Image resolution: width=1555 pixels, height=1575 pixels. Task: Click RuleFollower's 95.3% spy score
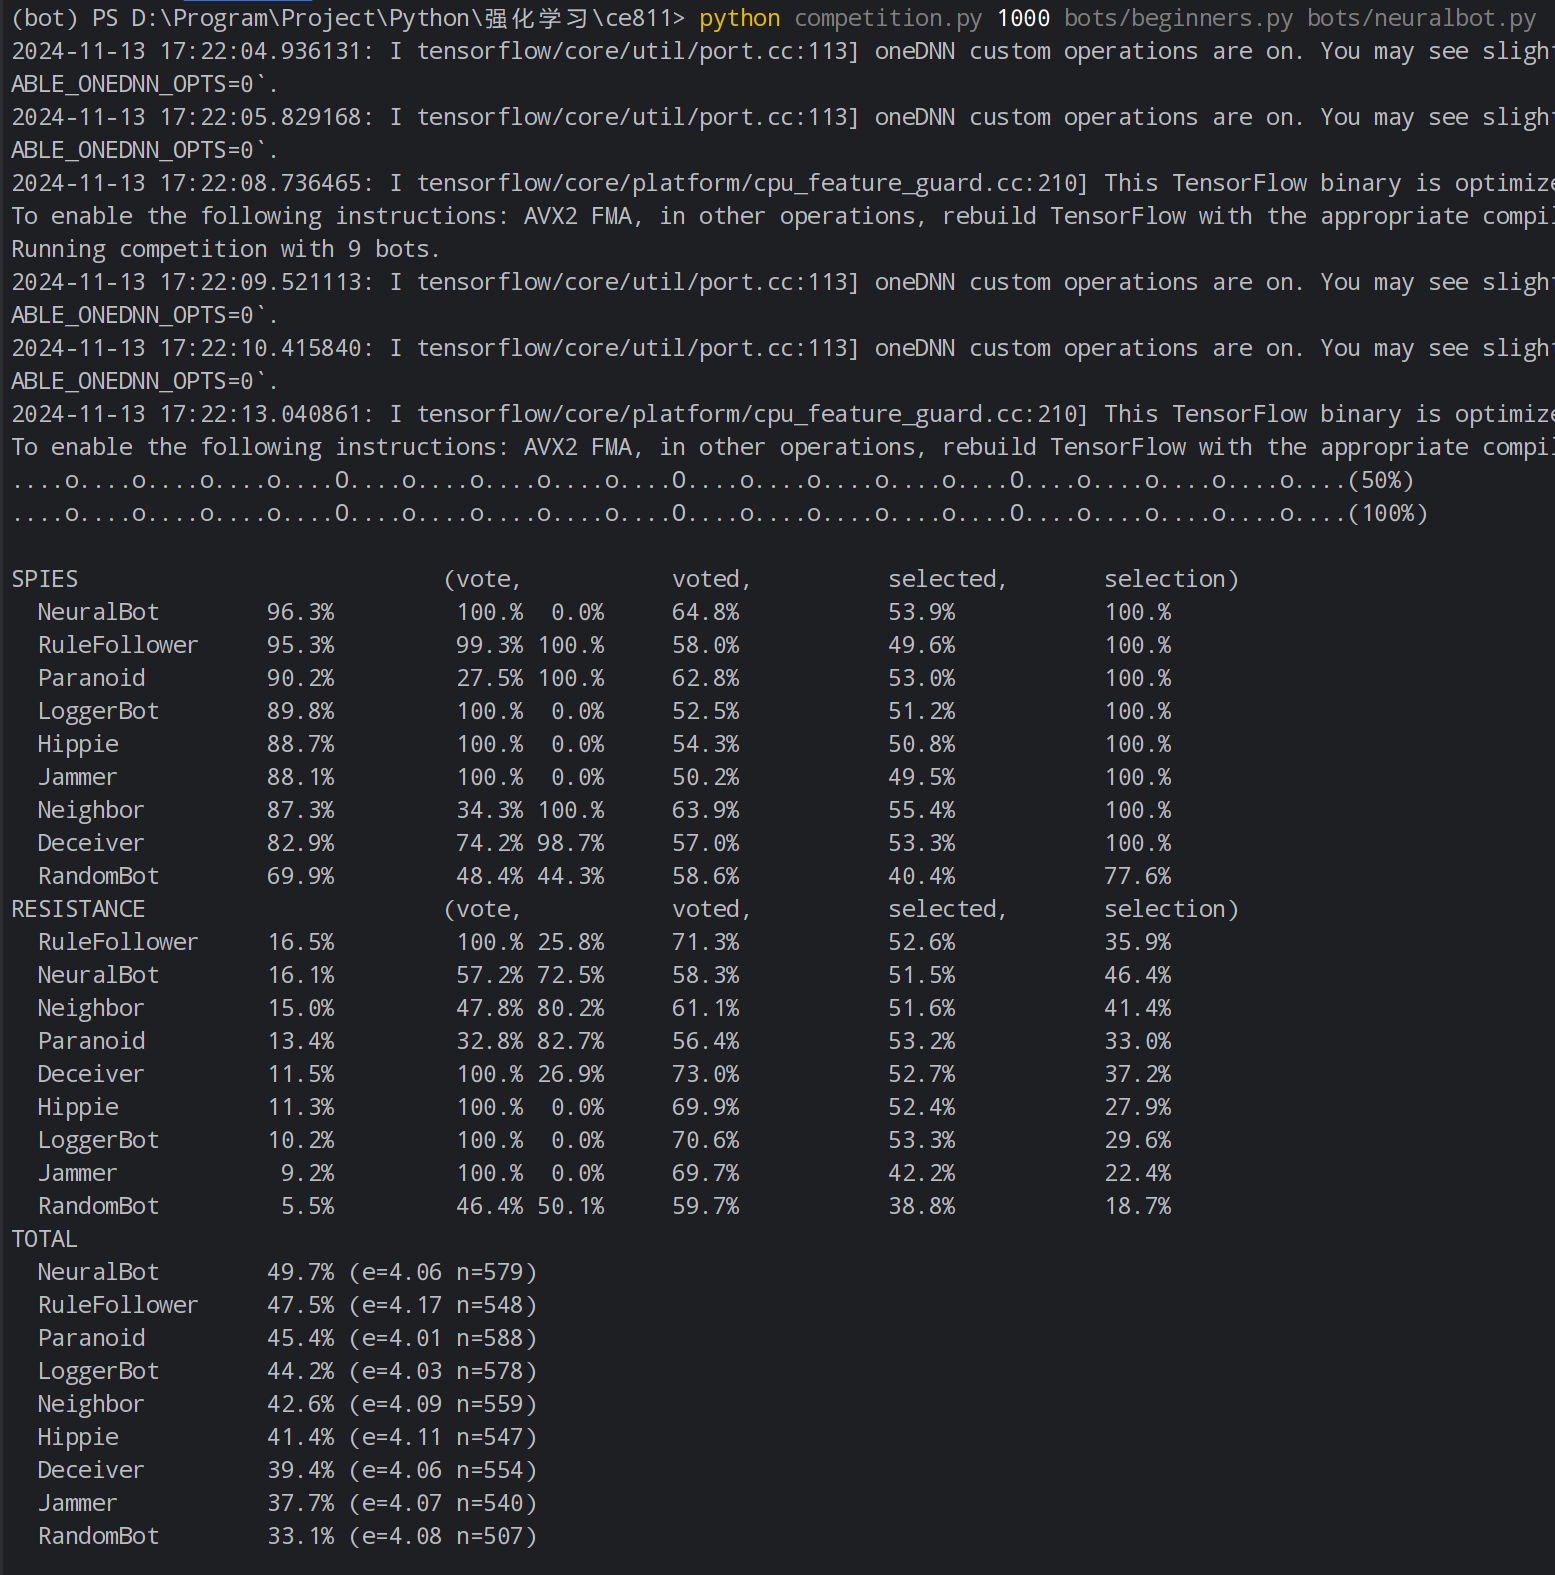[x=300, y=645]
